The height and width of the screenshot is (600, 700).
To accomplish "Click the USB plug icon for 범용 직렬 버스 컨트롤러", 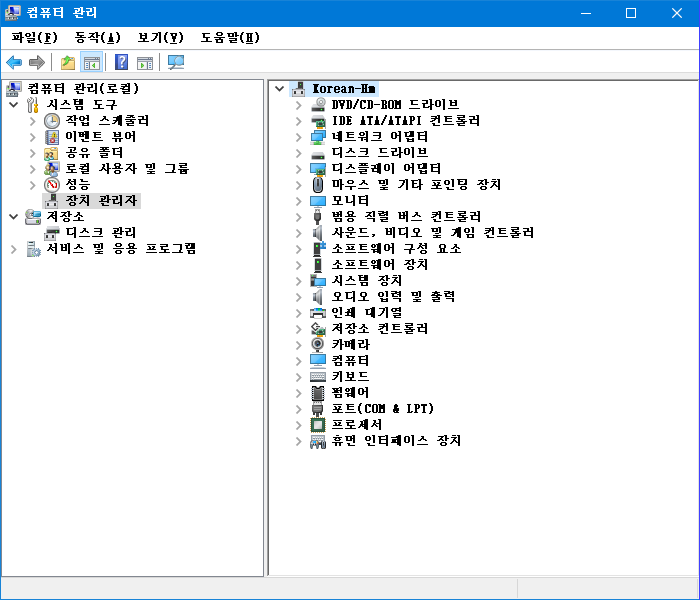I will point(317,217).
